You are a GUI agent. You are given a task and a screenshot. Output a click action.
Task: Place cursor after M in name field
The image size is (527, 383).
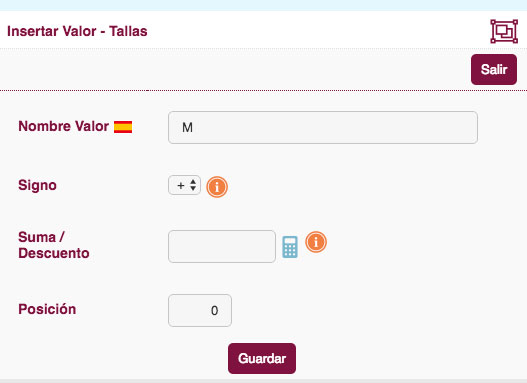point(194,128)
